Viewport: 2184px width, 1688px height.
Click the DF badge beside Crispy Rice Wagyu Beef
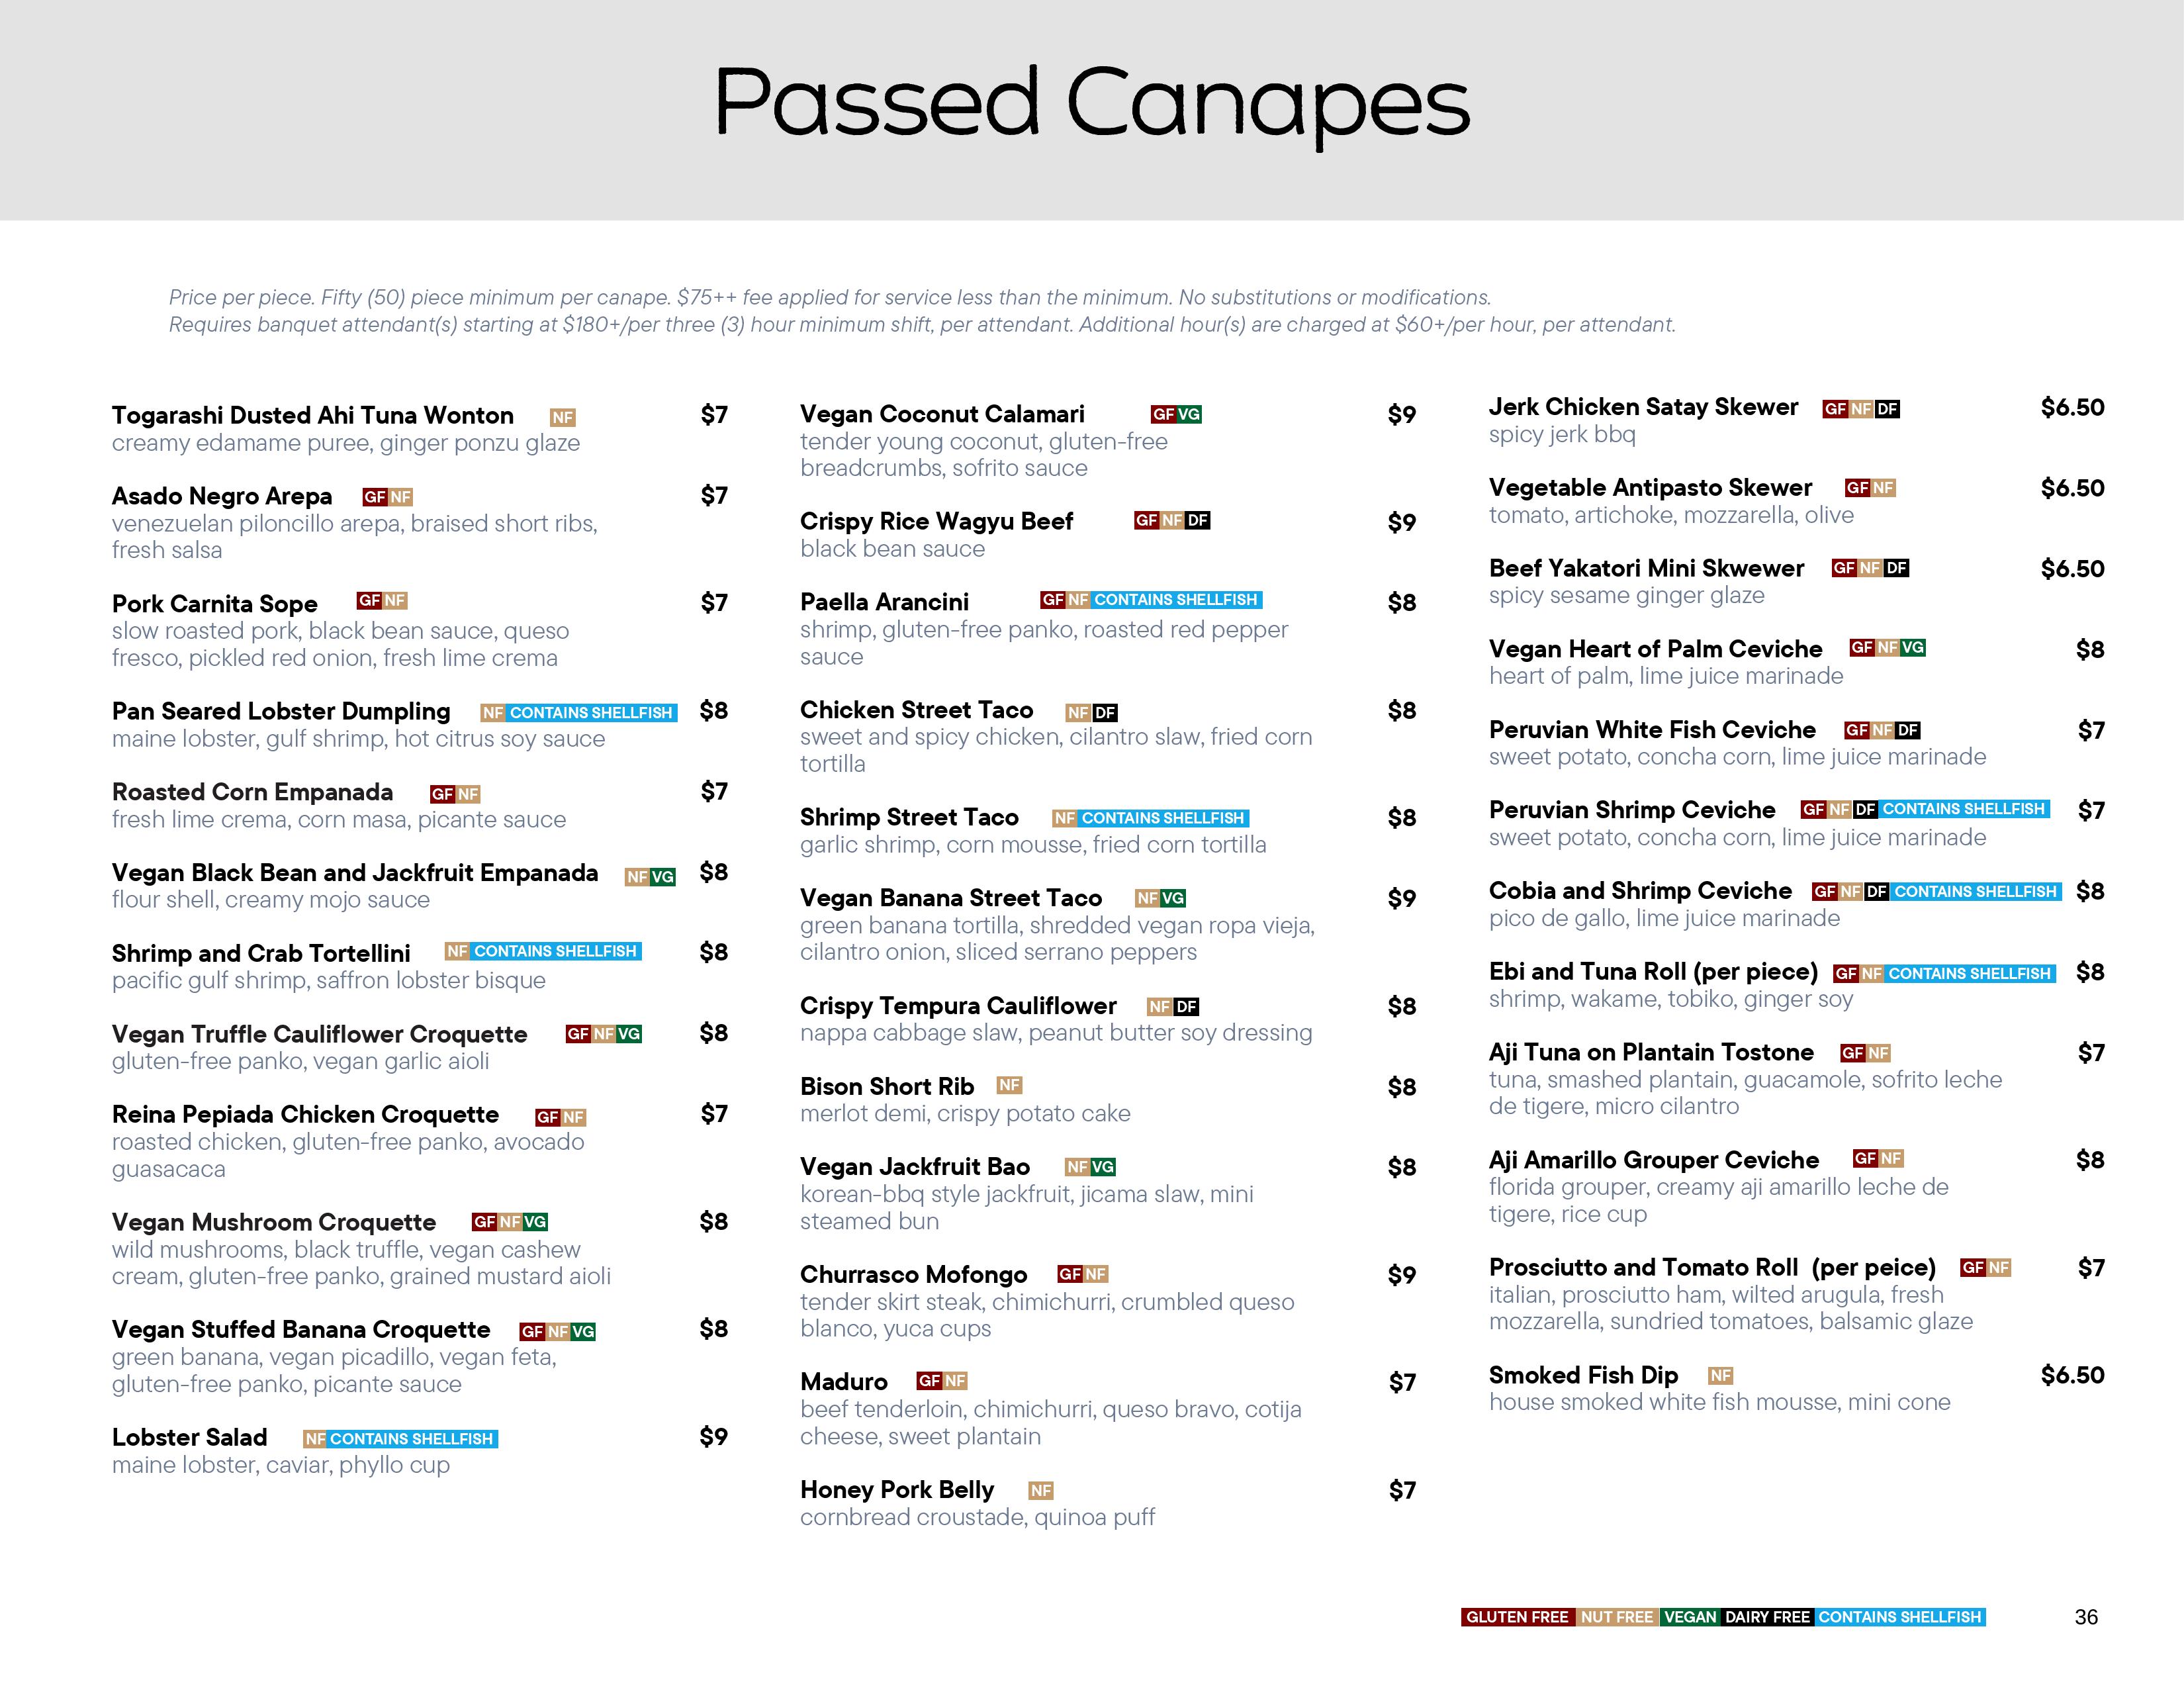coord(1197,520)
